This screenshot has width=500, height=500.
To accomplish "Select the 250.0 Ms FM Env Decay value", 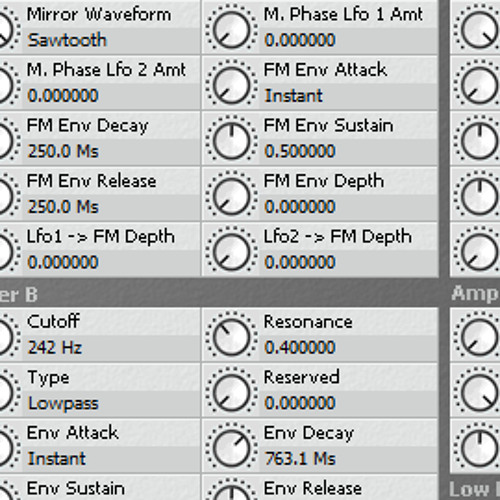I will [x=63, y=151].
